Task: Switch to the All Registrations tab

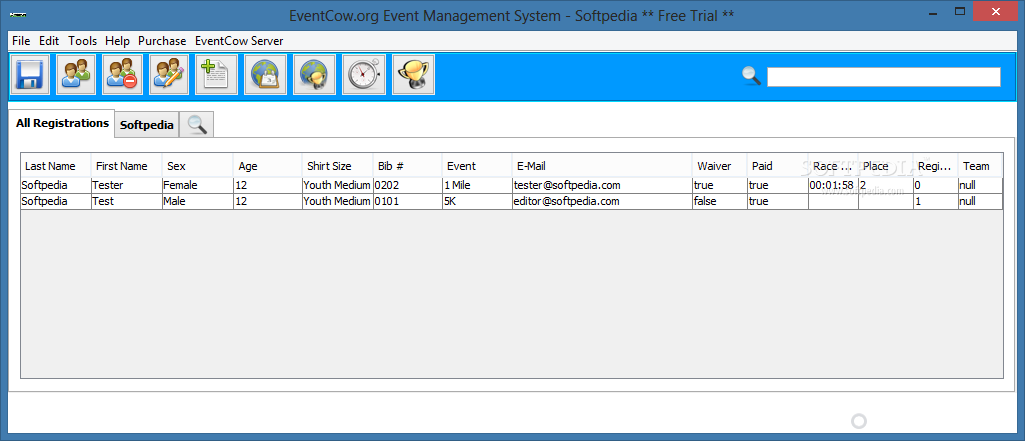Action: tap(62, 123)
